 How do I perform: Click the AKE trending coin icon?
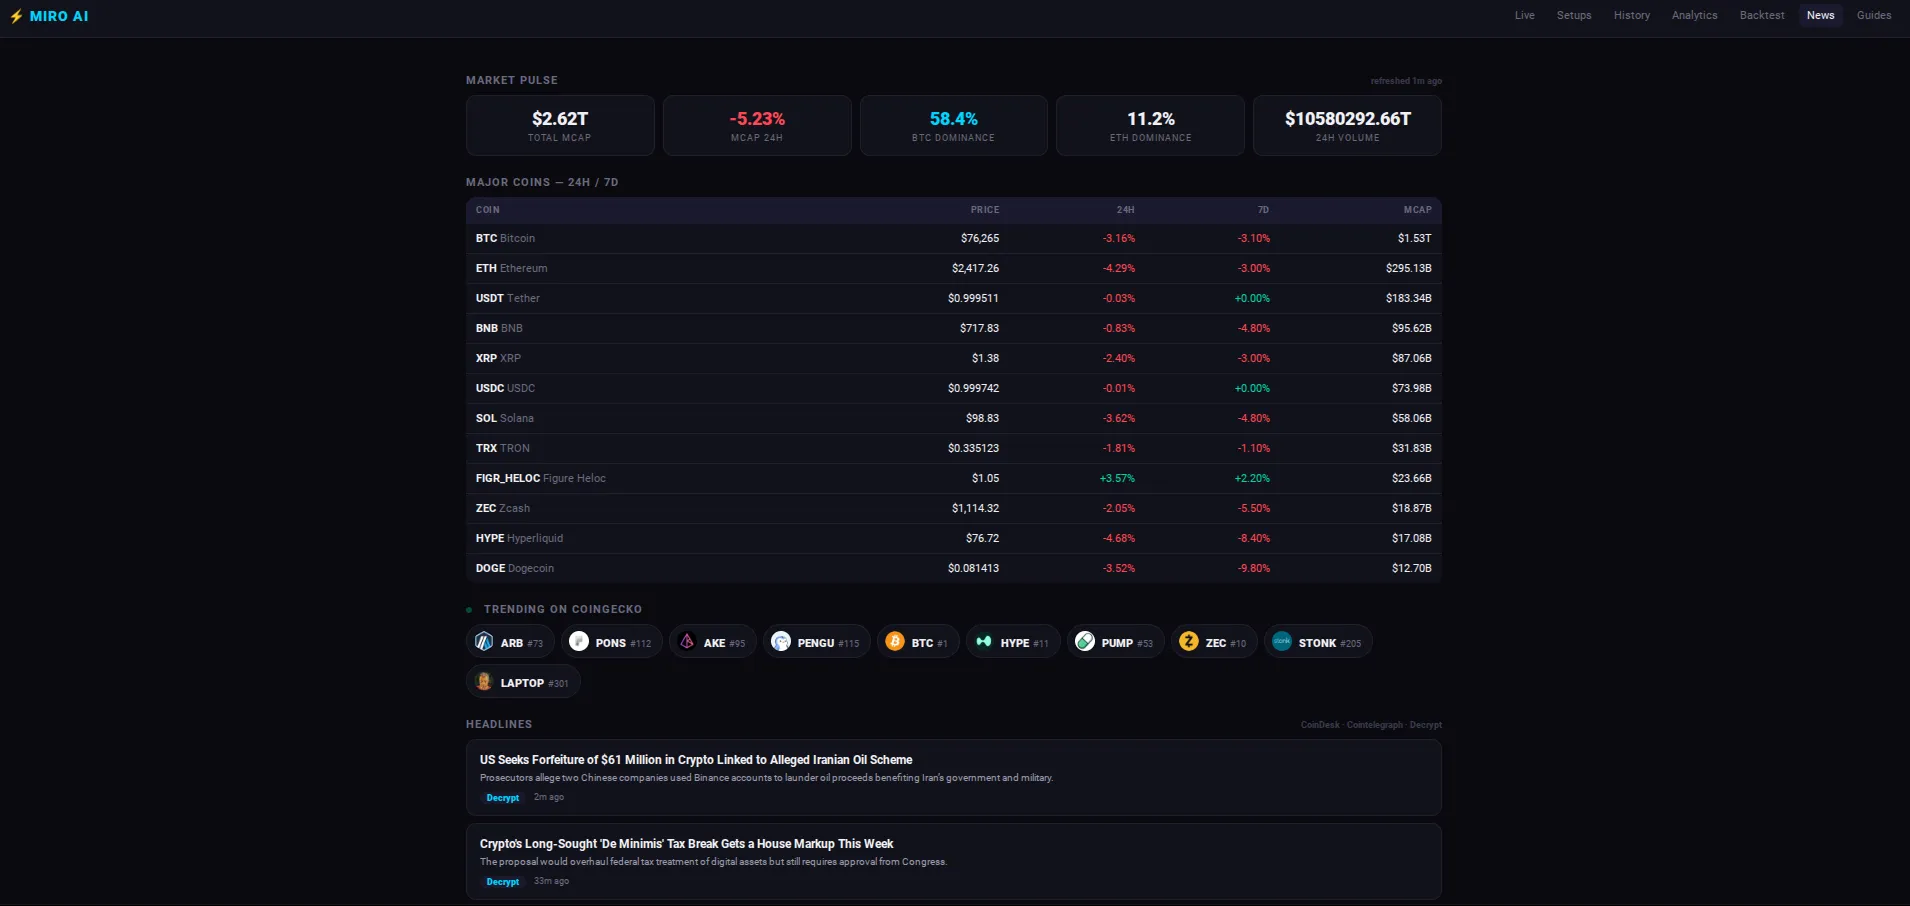click(x=687, y=642)
